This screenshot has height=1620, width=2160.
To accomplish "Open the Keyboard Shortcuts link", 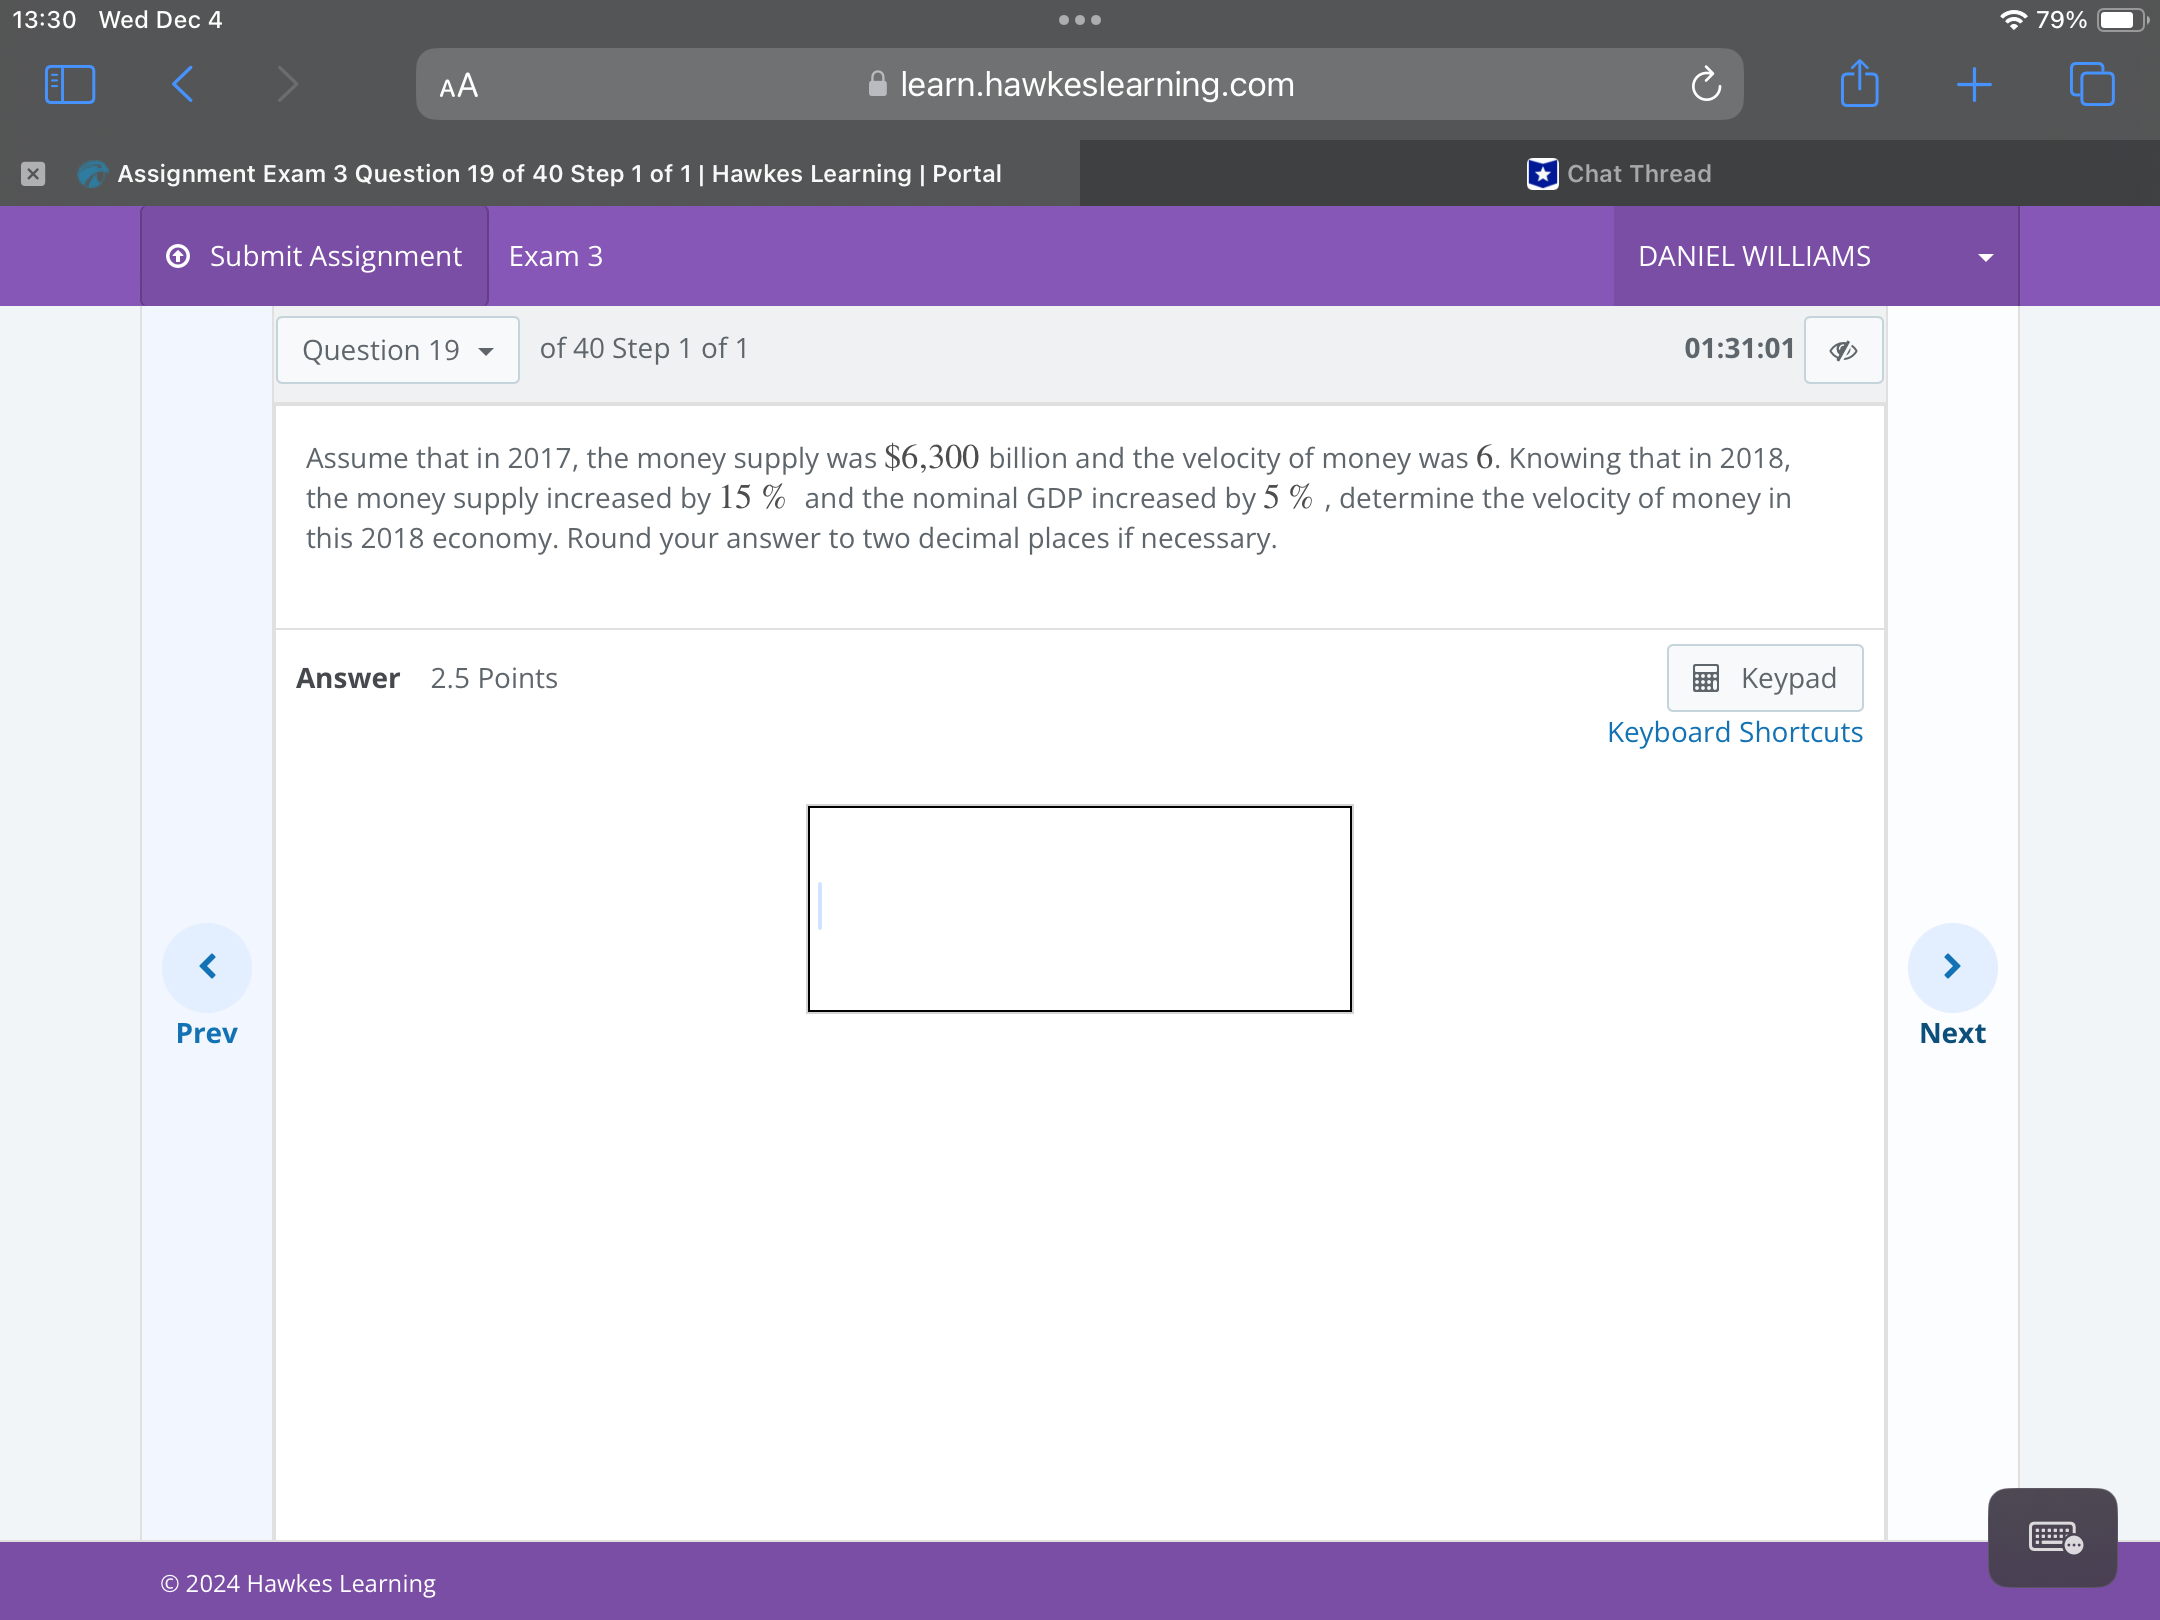I will point(1734,732).
